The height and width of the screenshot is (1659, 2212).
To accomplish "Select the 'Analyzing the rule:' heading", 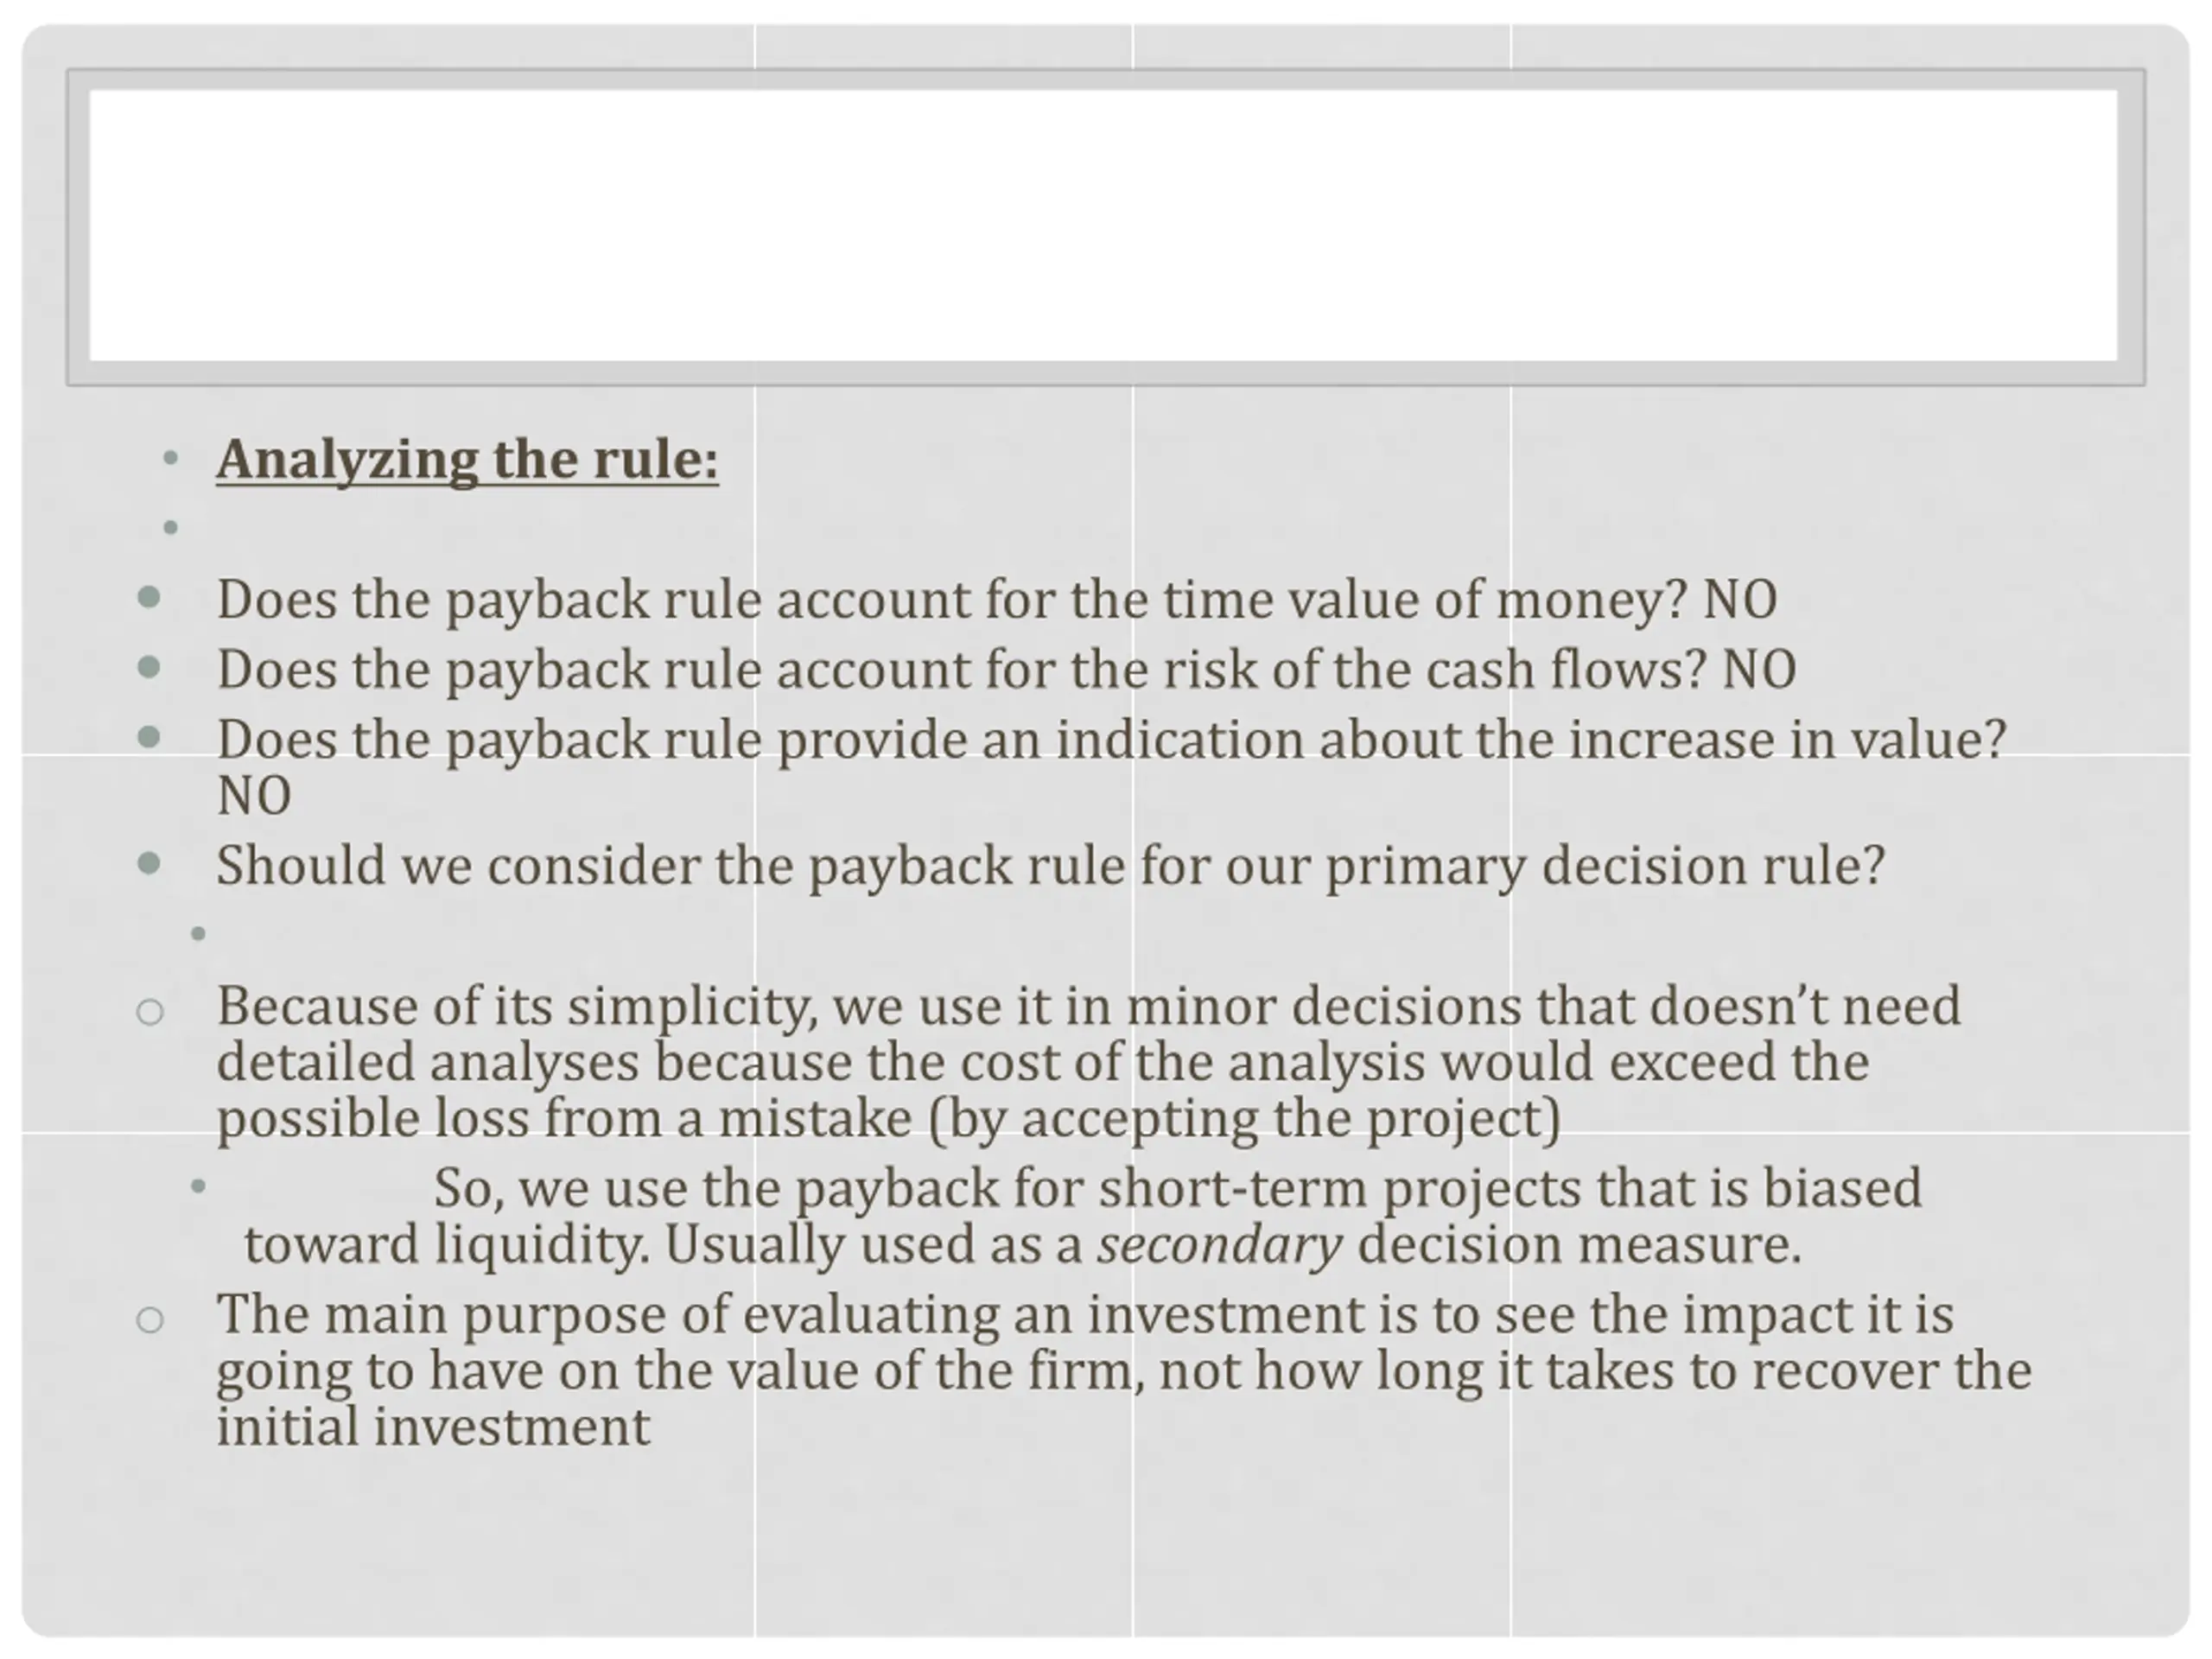I will click(x=467, y=460).
